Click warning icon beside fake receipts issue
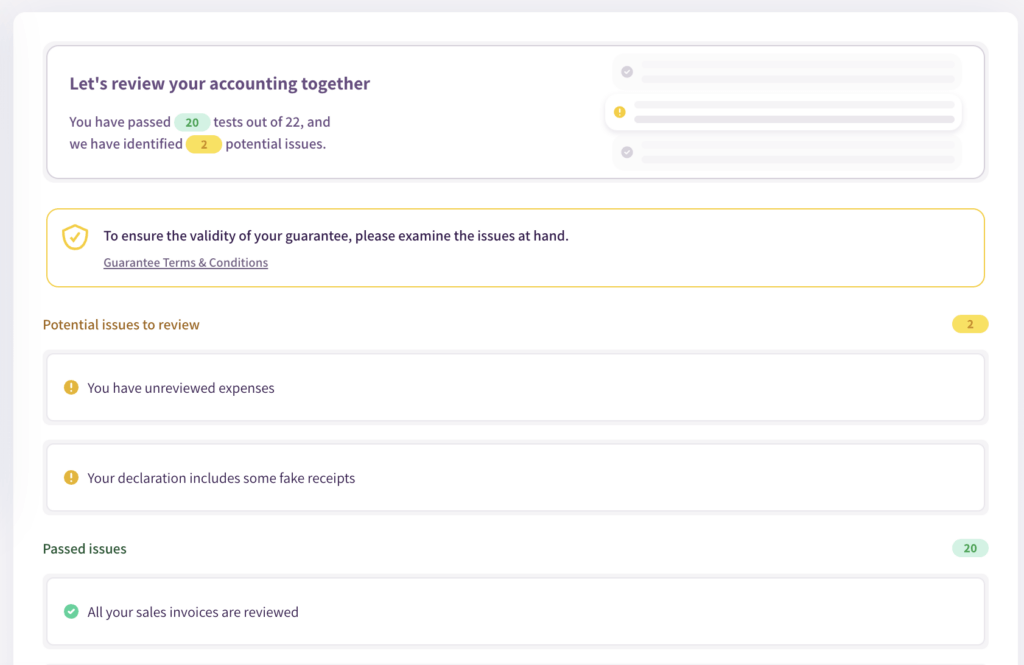The height and width of the screenshot is (665, 1024). coord(71,478)
